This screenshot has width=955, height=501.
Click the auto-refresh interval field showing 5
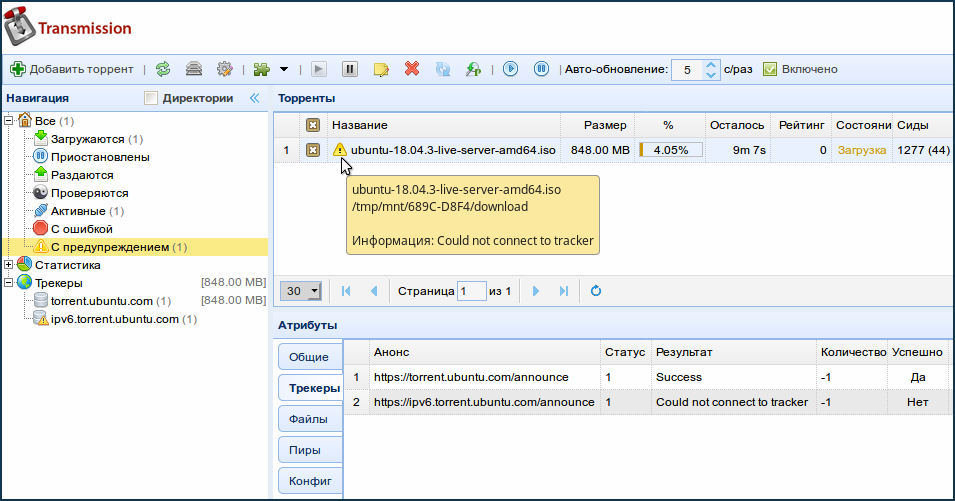coord(688,69)
